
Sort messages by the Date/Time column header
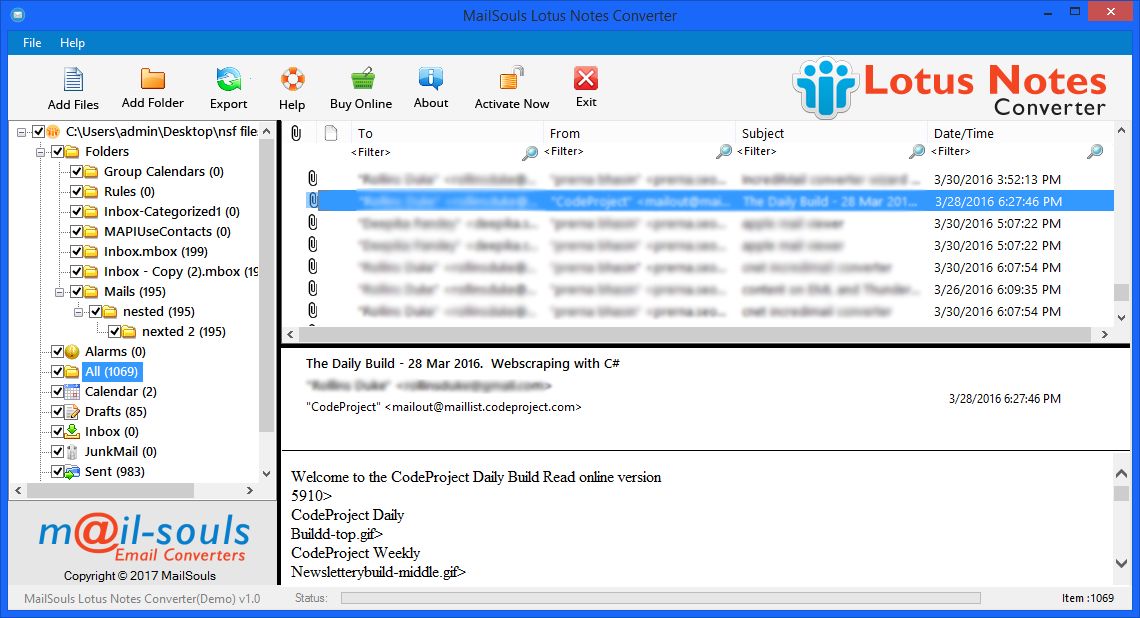tap(963, 134)
